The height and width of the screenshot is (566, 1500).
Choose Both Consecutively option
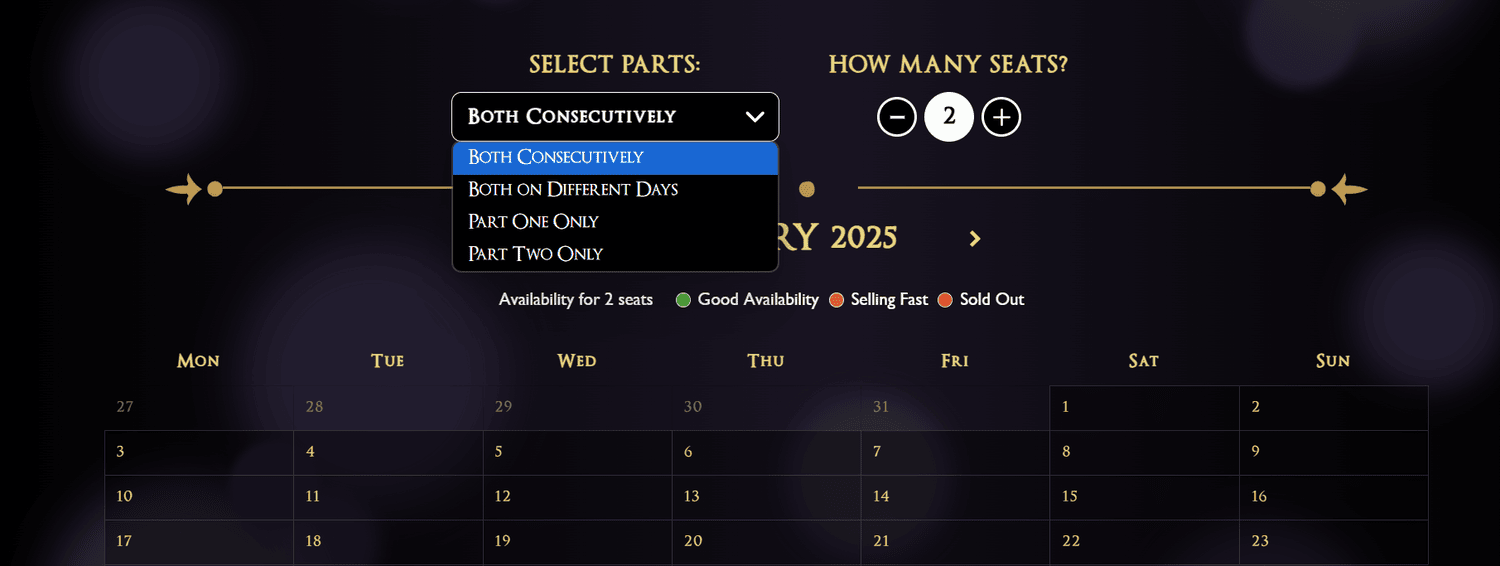[x=615, y=157]
